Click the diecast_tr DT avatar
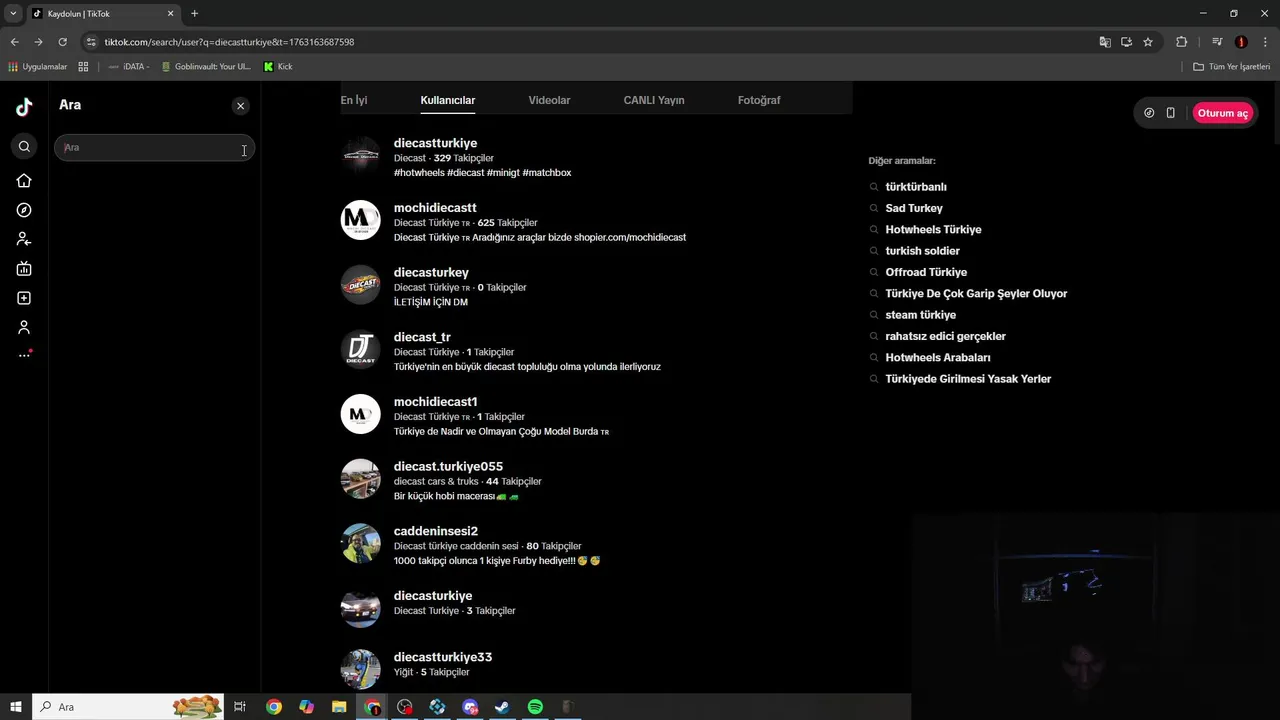 tap(360, 349)
